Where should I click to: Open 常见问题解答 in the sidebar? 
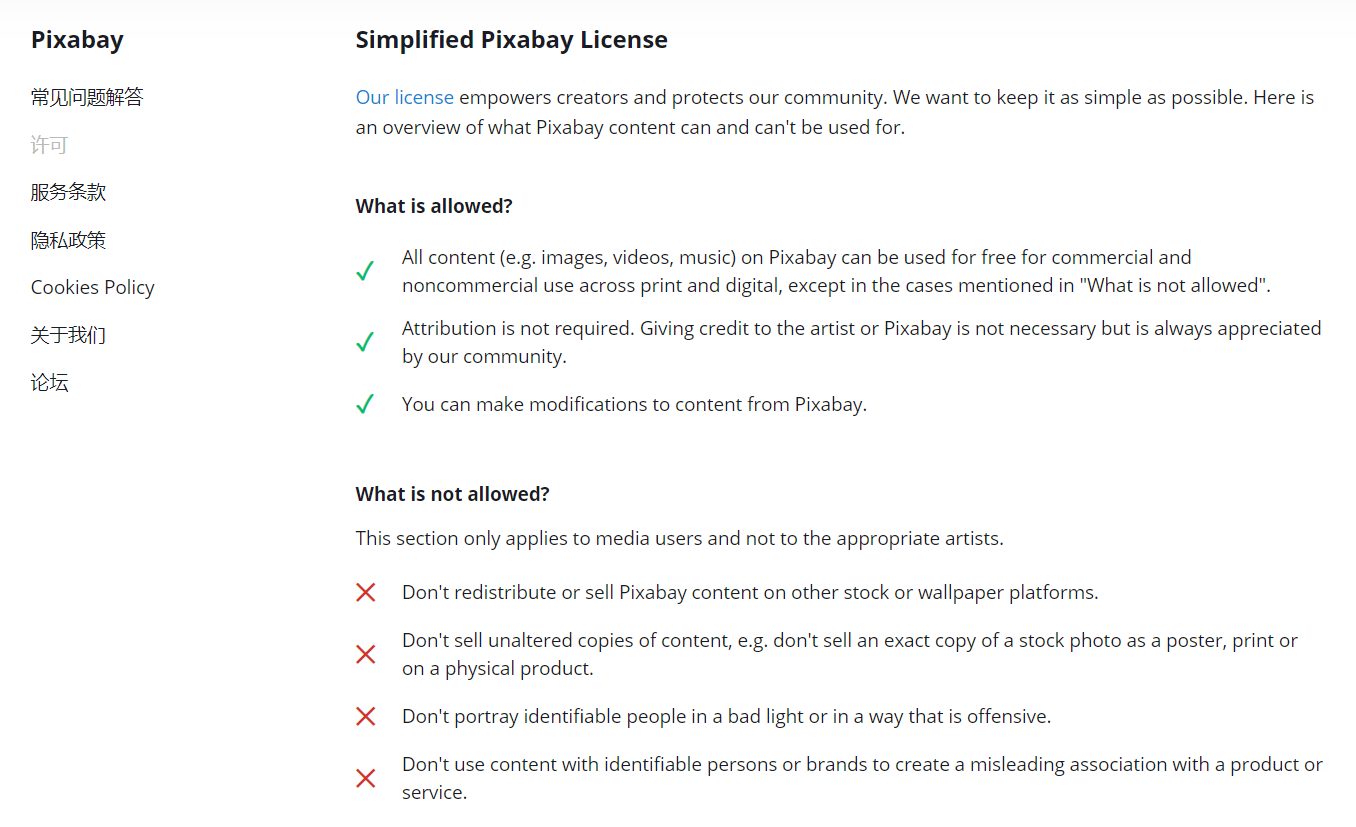click(x=87, y=97)
